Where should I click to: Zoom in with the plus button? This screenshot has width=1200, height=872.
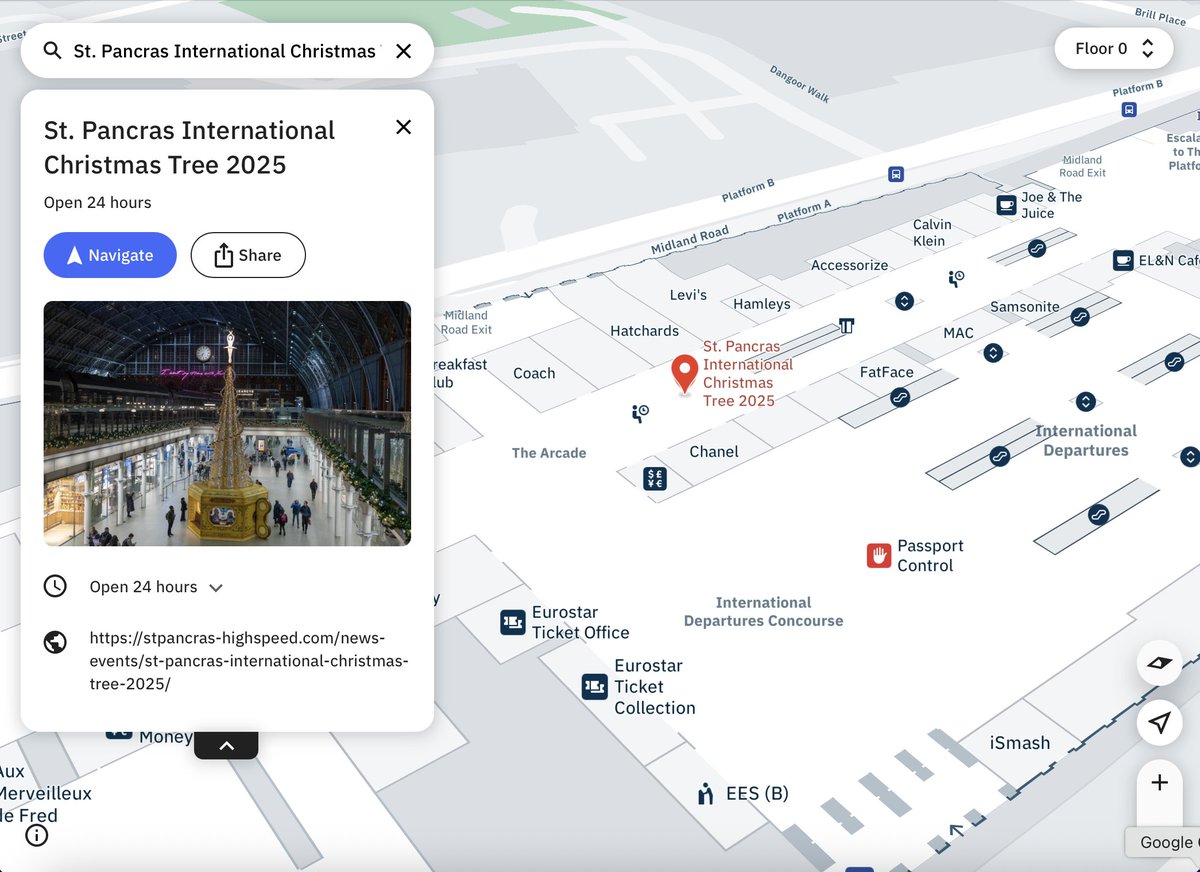pyautogui.click(x=1160, y=783)
